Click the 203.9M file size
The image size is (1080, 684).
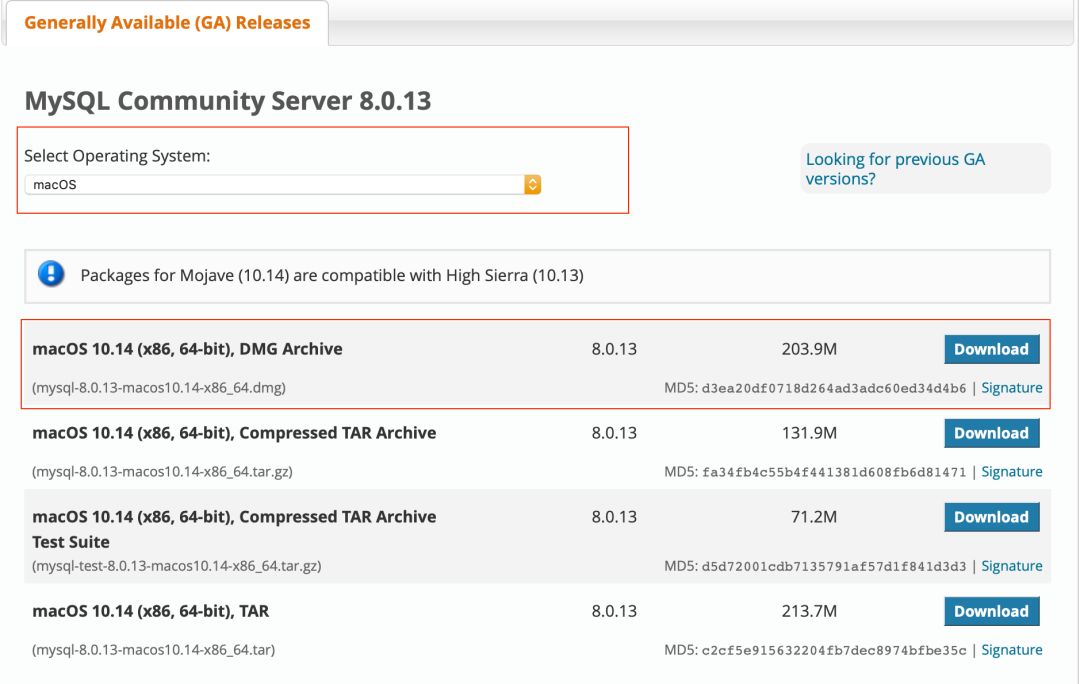809,349
